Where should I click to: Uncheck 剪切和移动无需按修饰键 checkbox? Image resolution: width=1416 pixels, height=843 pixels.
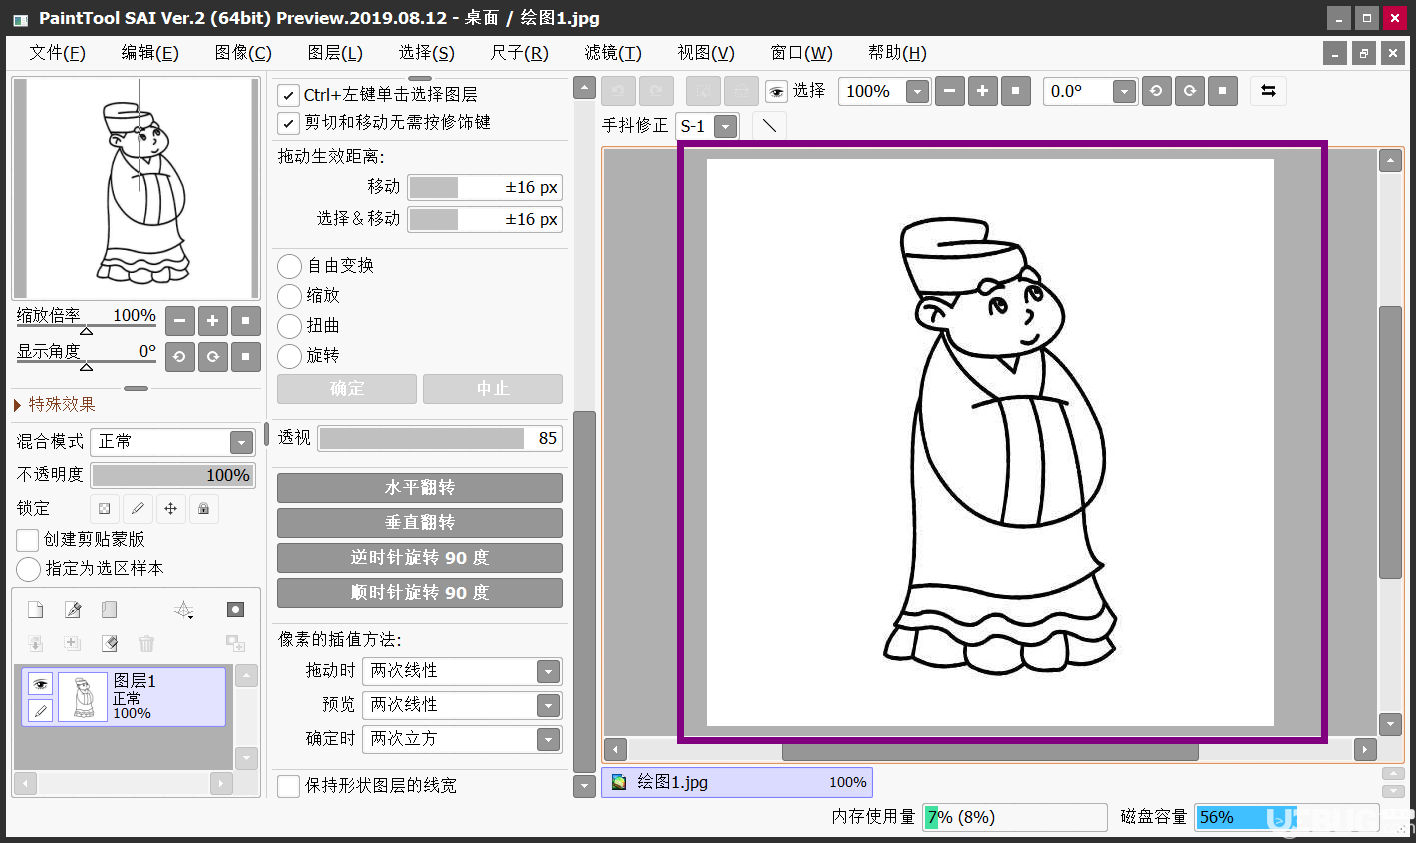pos(288,123)
